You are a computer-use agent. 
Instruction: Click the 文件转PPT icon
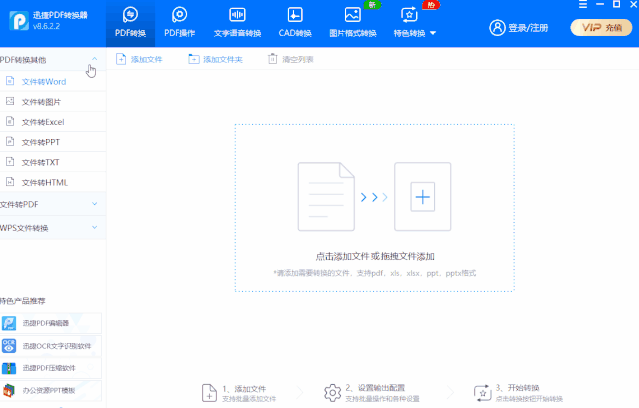click(10, 141)
